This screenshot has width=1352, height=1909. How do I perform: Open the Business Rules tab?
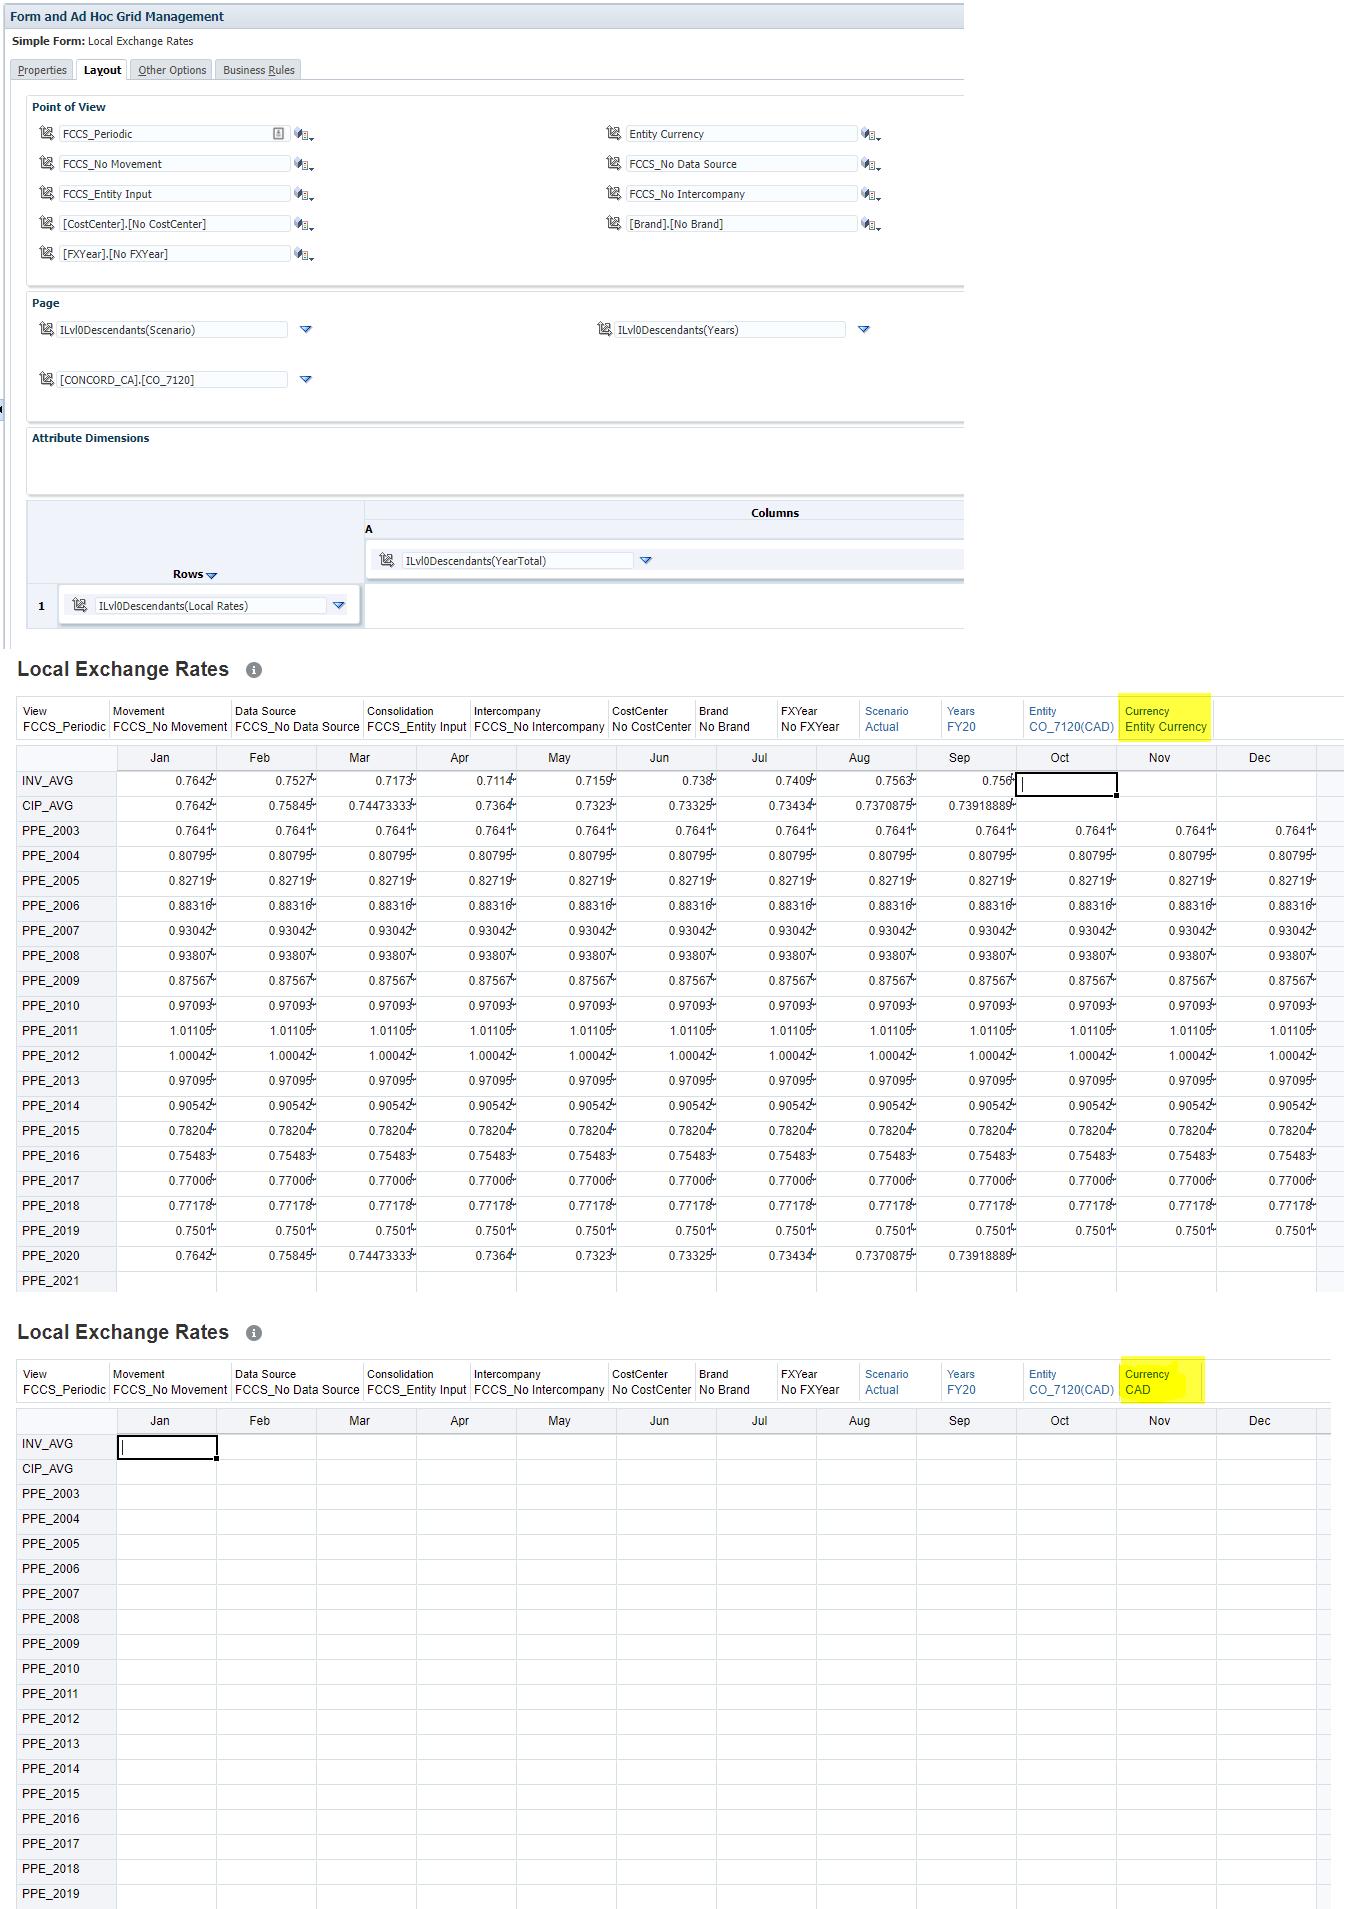click(x=259, y=70)
